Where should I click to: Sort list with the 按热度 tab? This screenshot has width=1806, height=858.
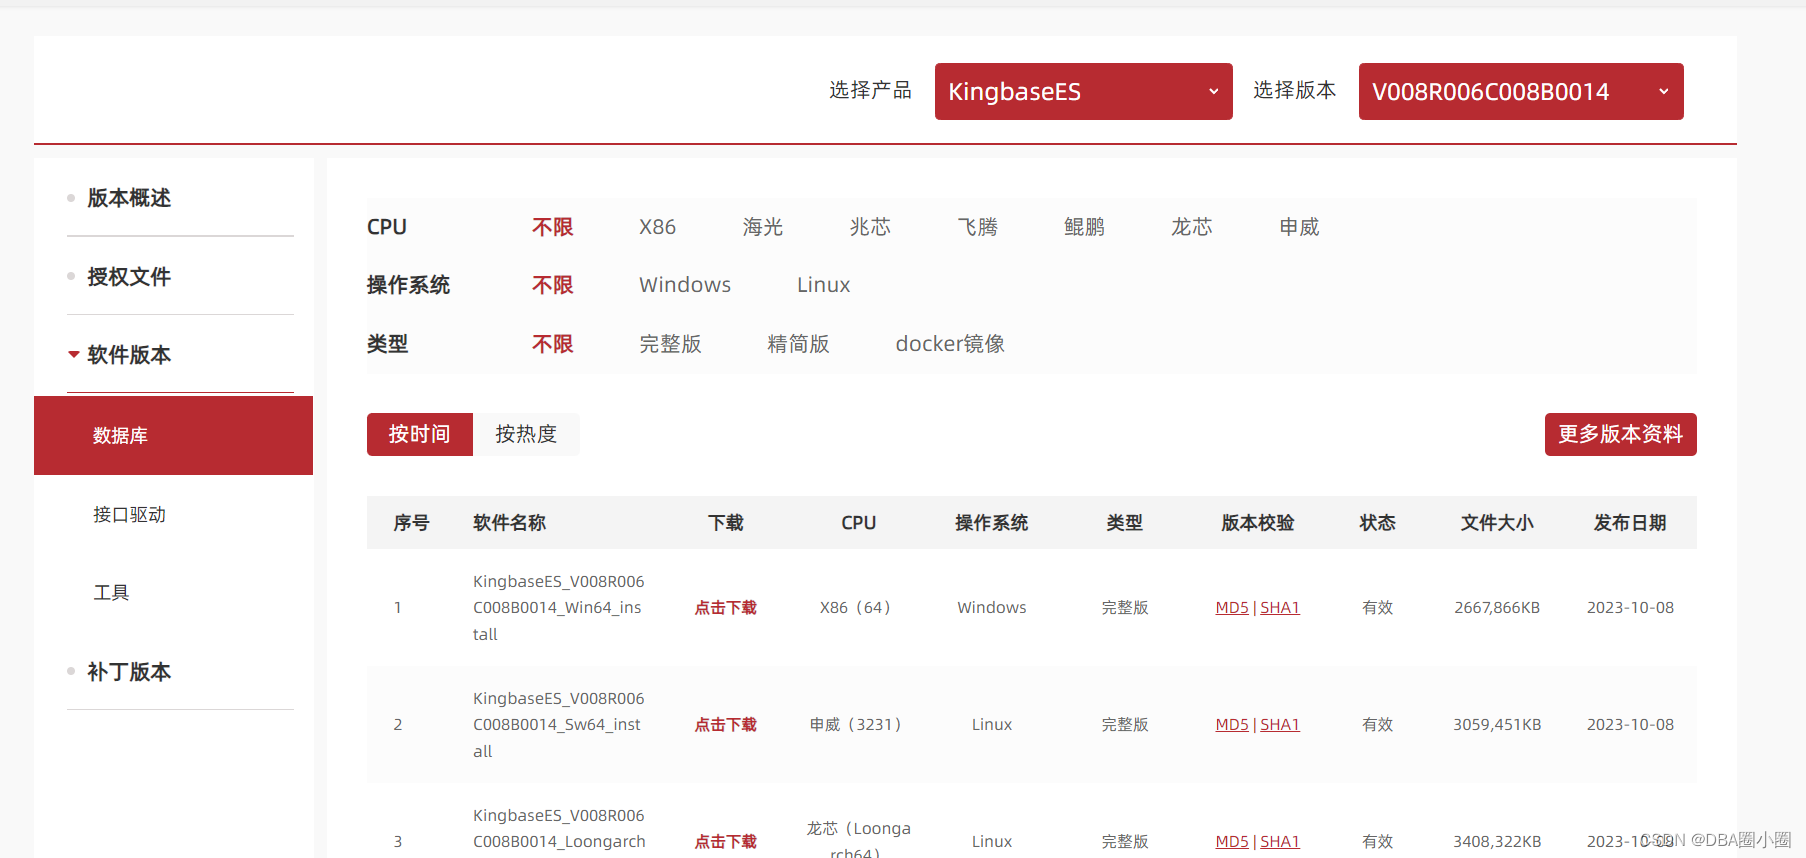(526, 434)
